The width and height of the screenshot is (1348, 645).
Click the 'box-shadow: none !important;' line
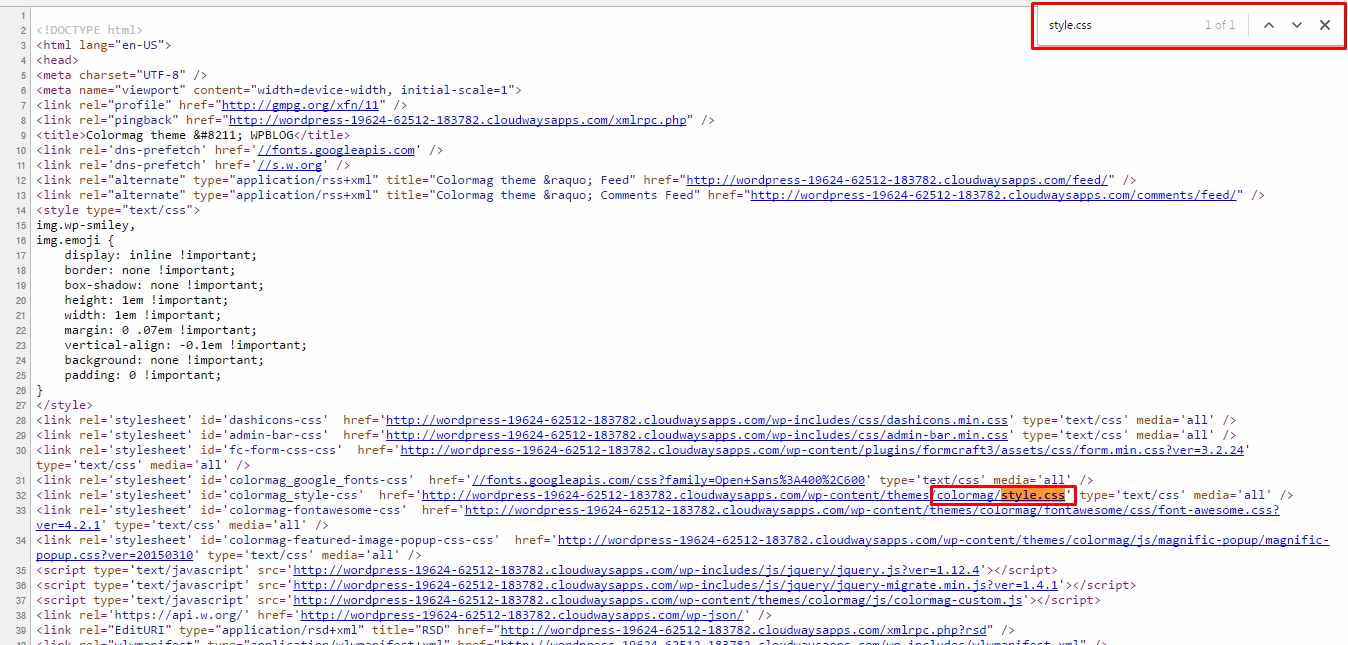pos(164,285)
